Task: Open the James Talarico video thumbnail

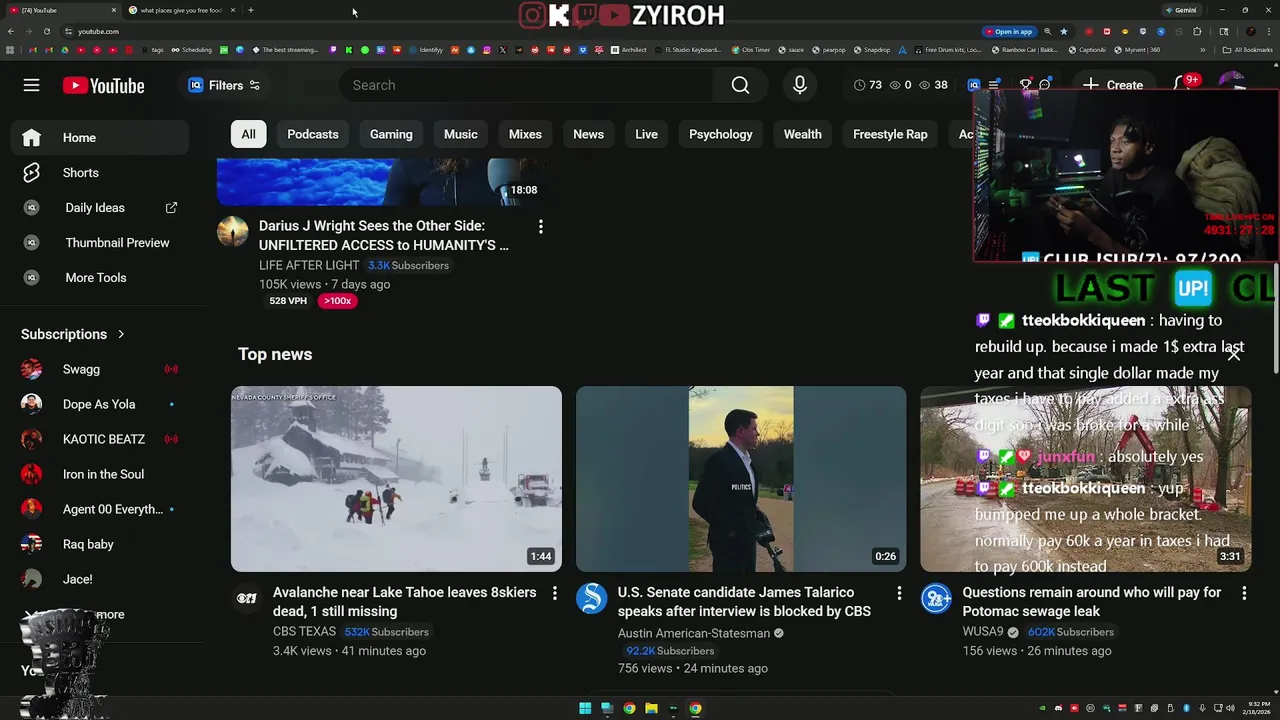Action: point(741,479)
